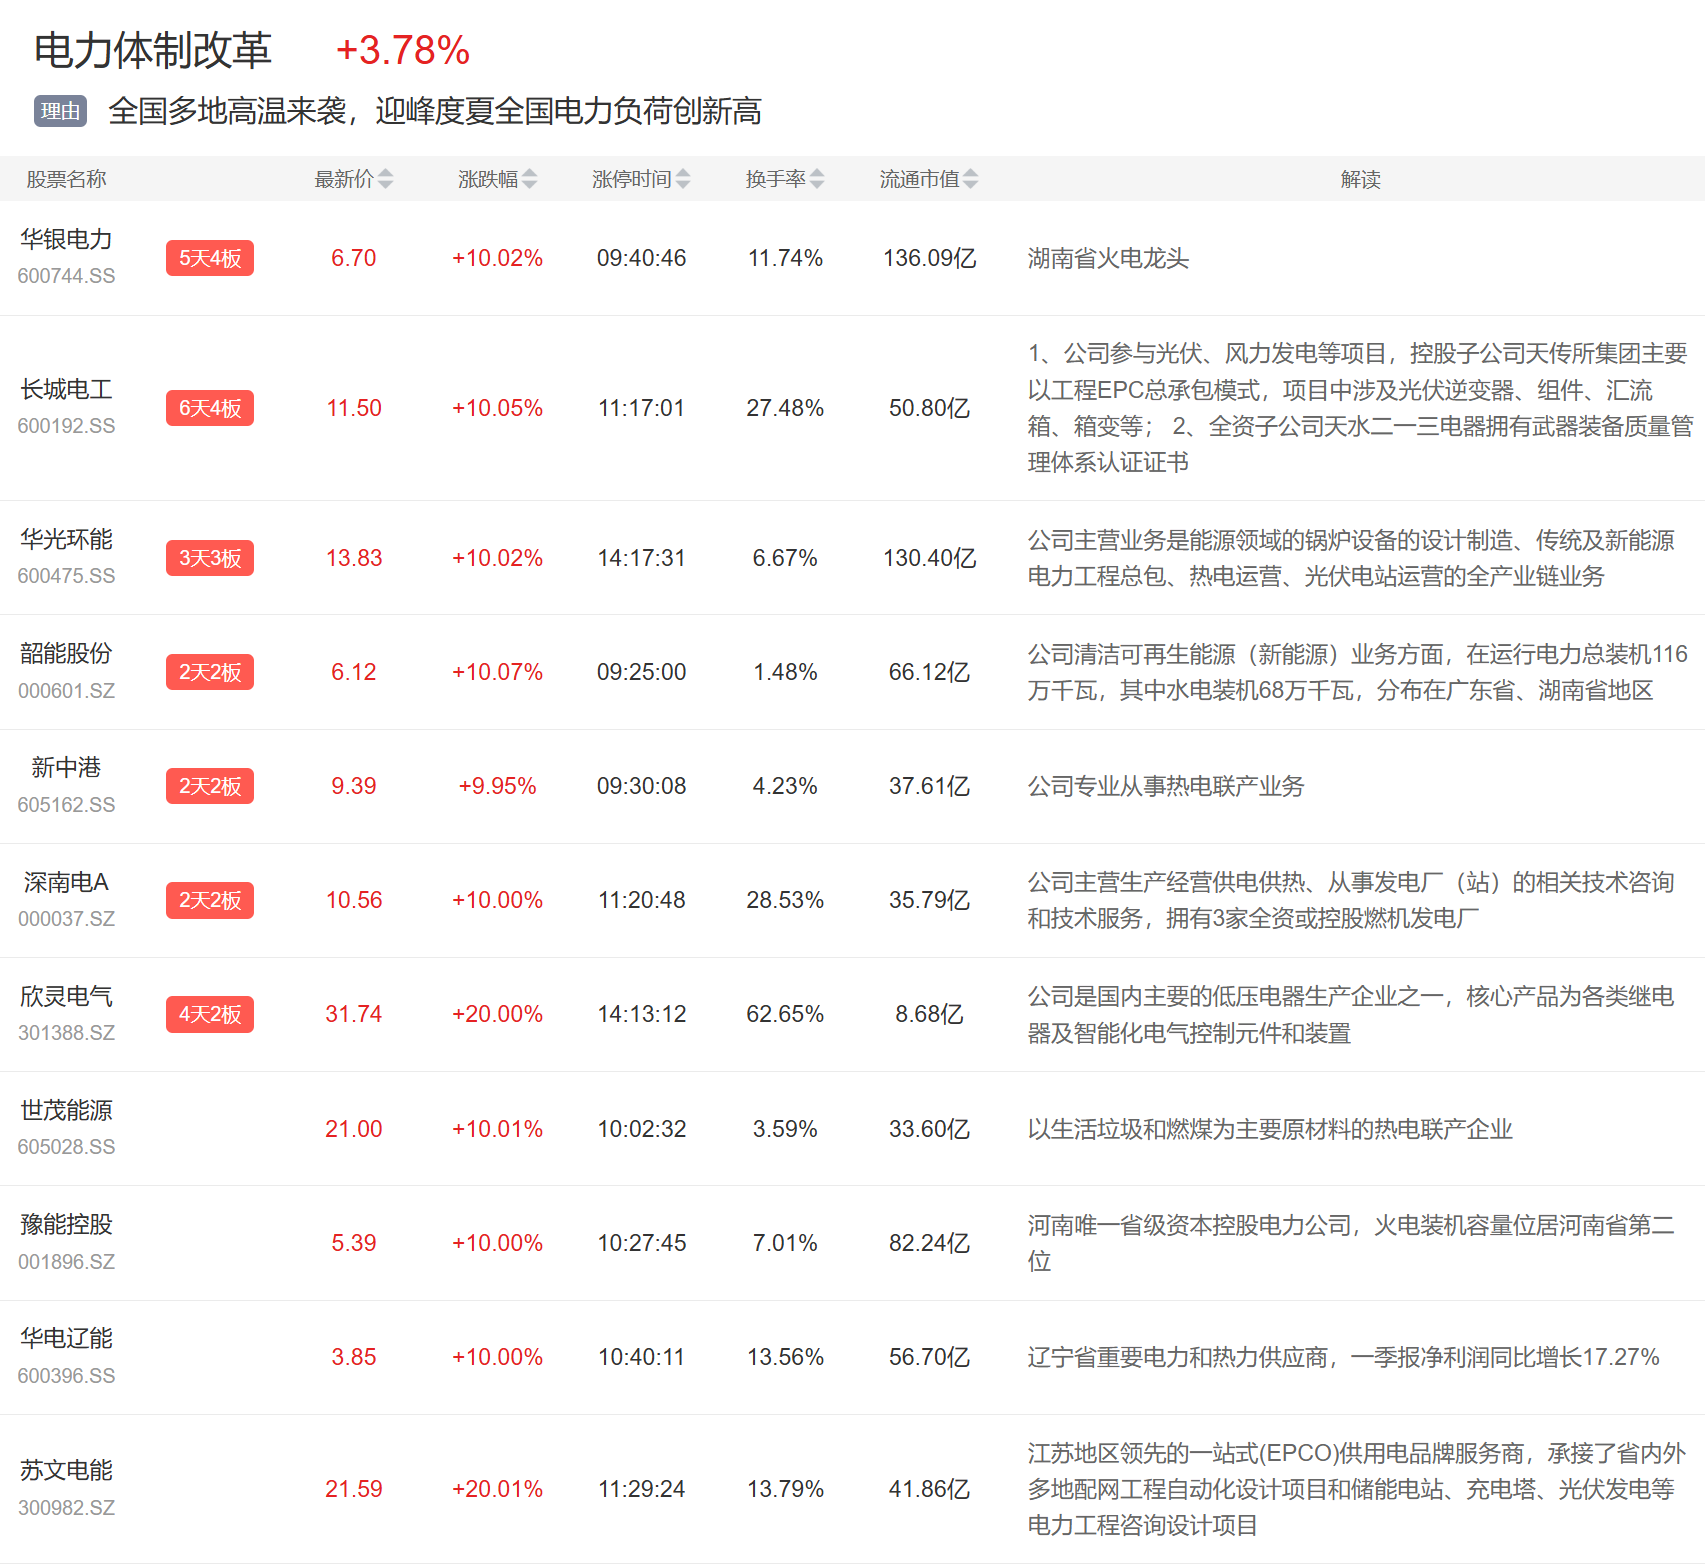
Task: Click the 理由 tag badge
Action: click(x=61, y=111)
